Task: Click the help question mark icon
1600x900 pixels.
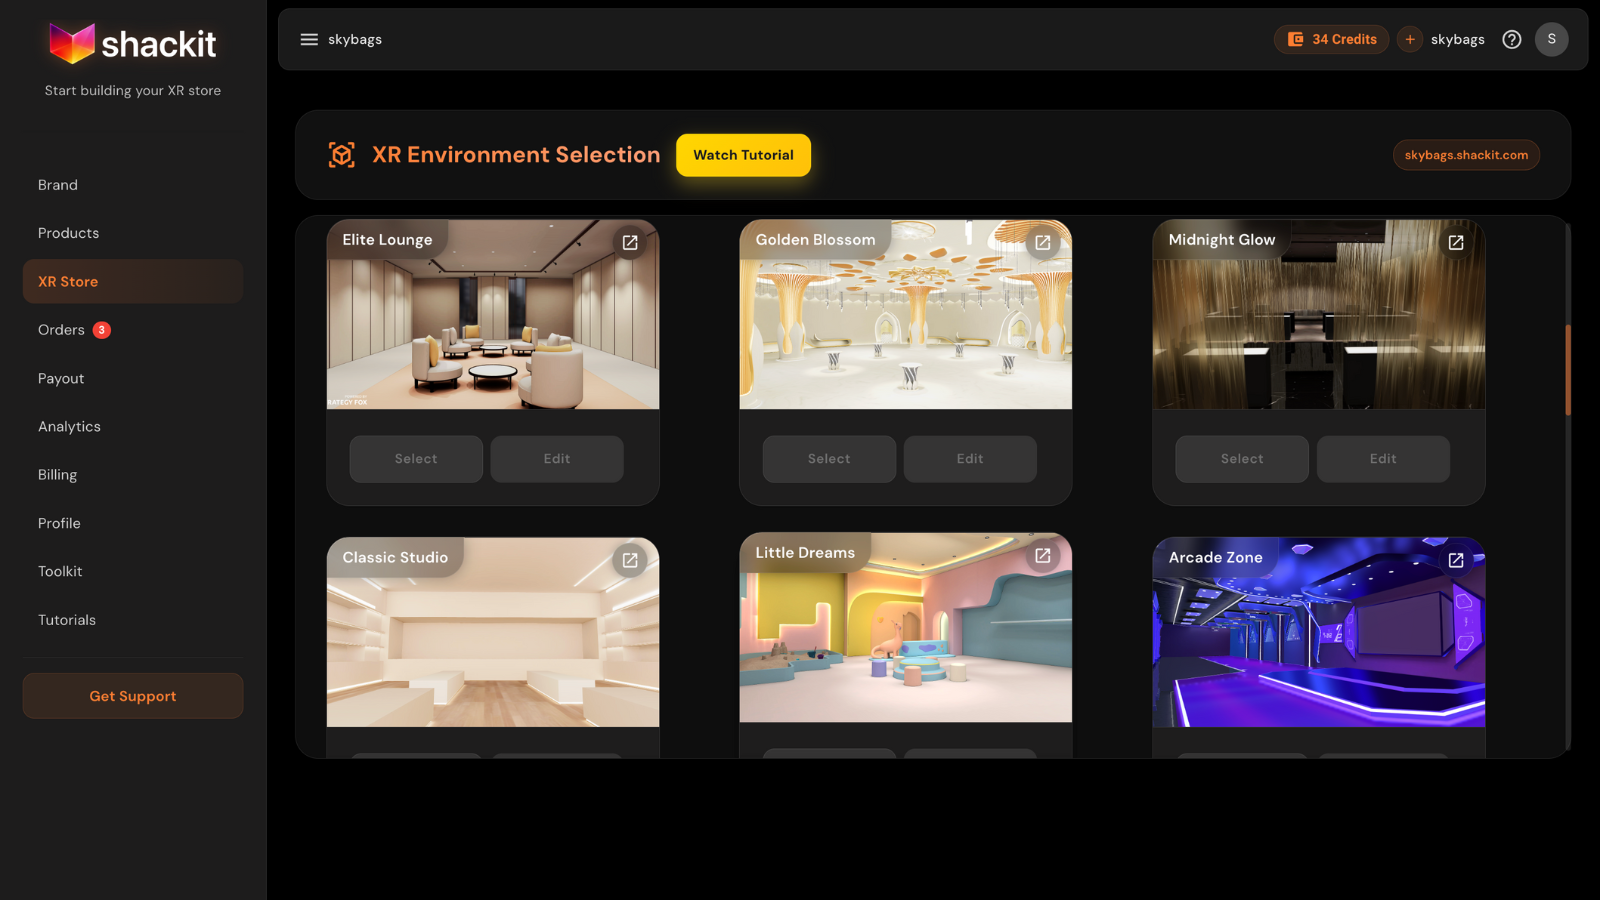Action: click(1511, 39)
